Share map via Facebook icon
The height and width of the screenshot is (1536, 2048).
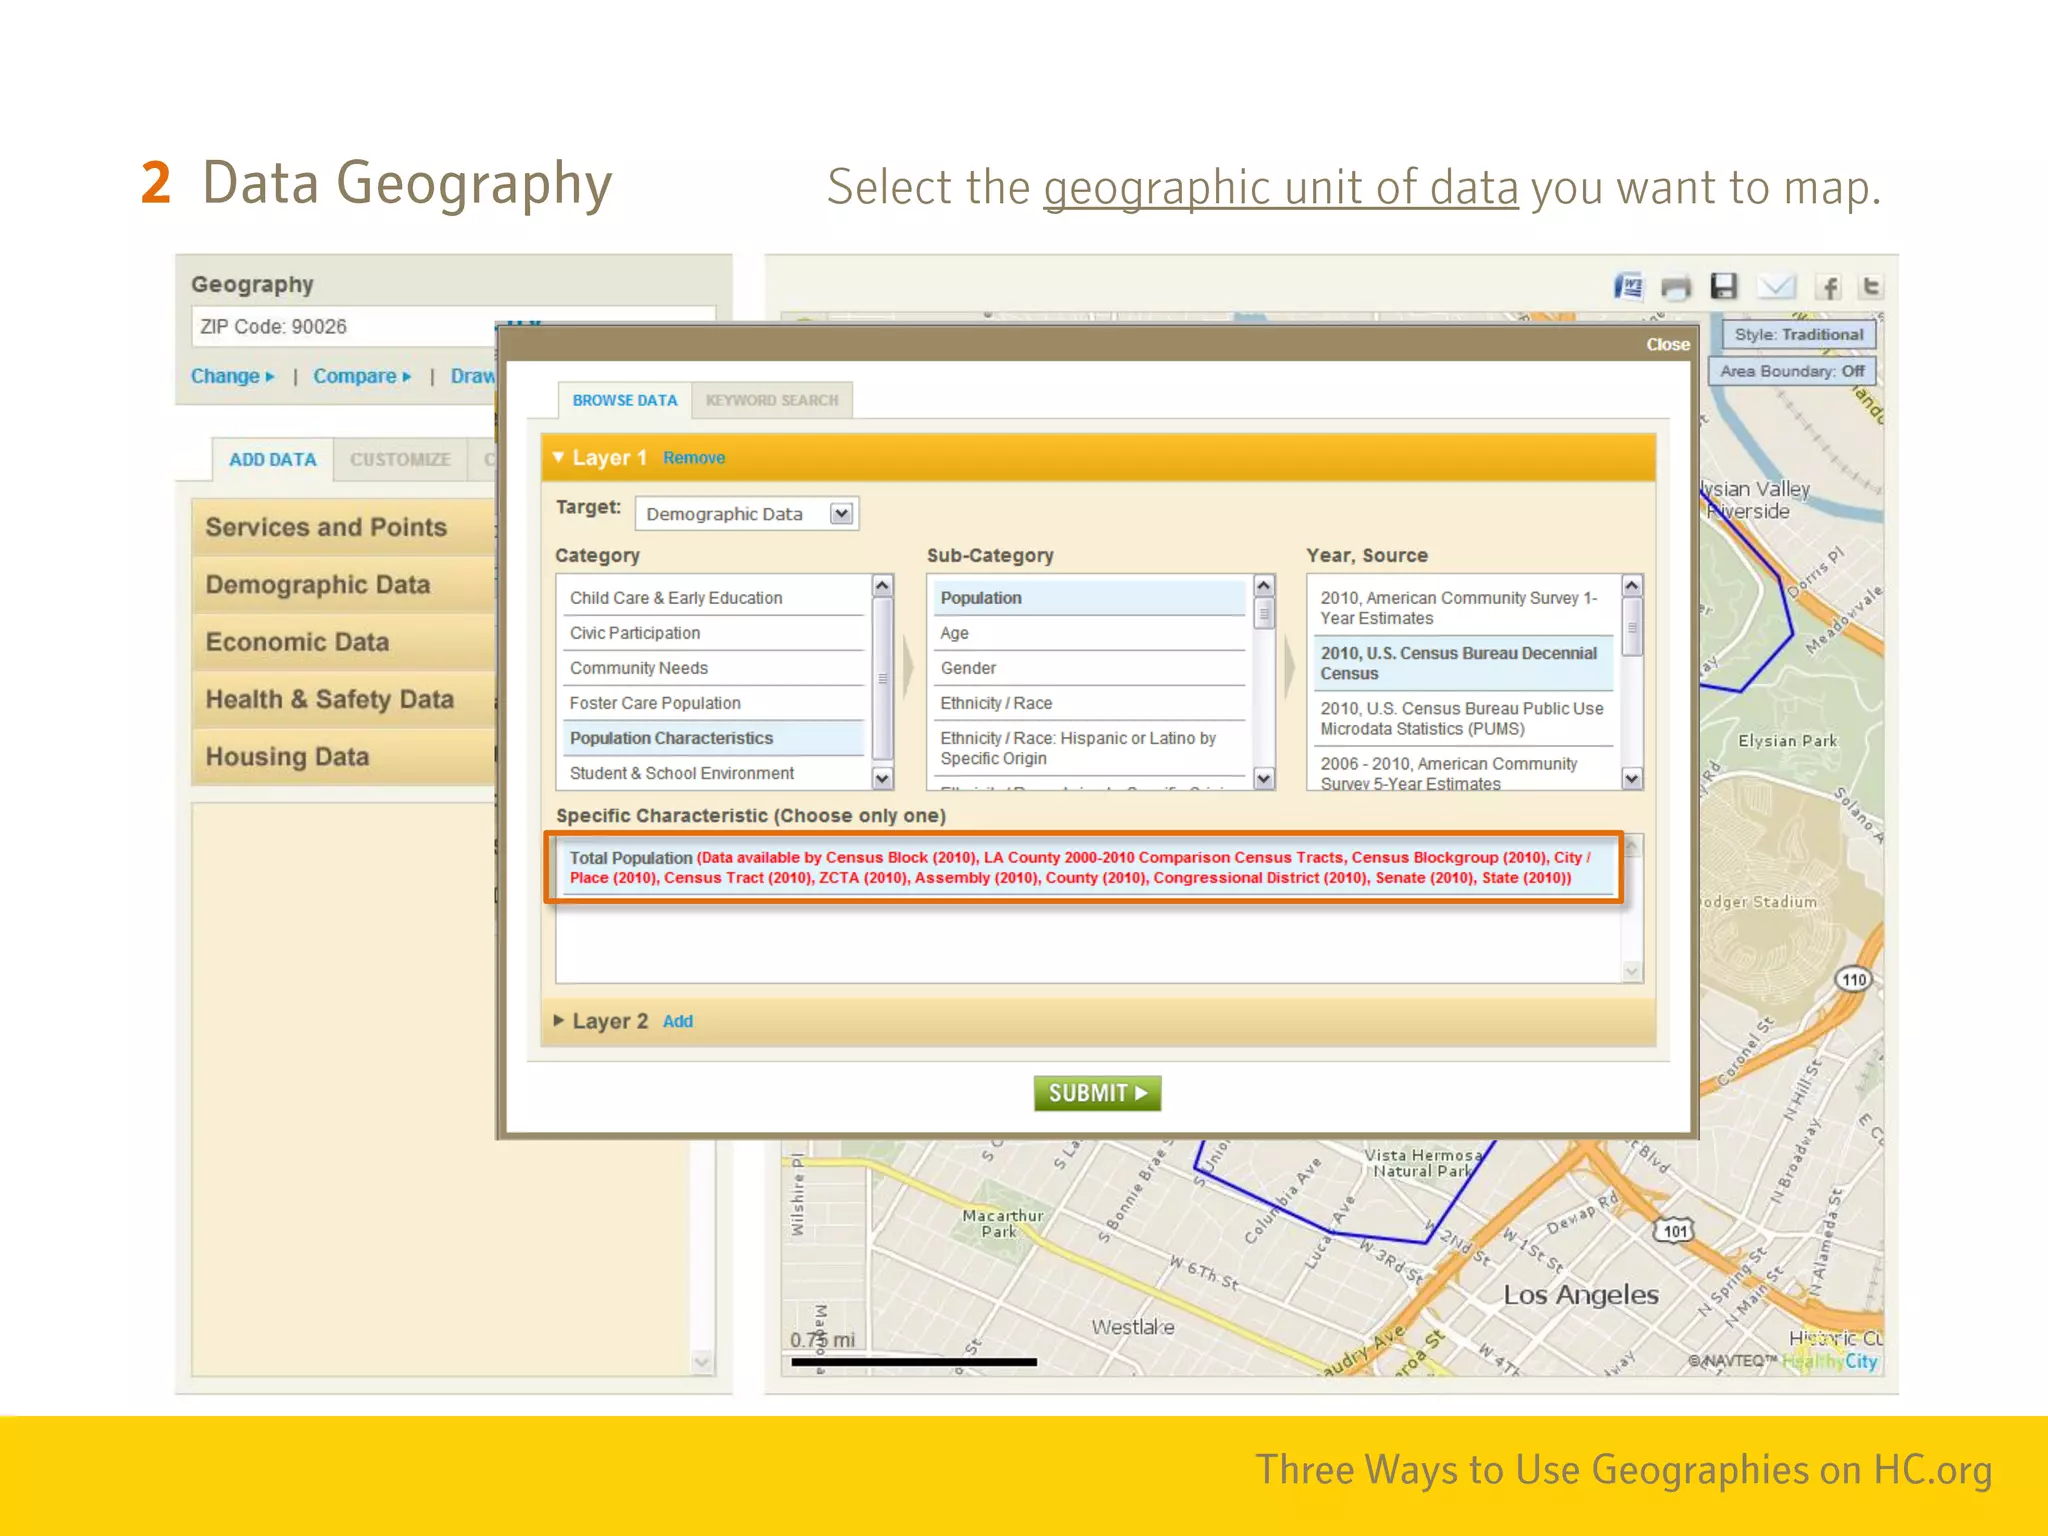[x=1829, y=288]
